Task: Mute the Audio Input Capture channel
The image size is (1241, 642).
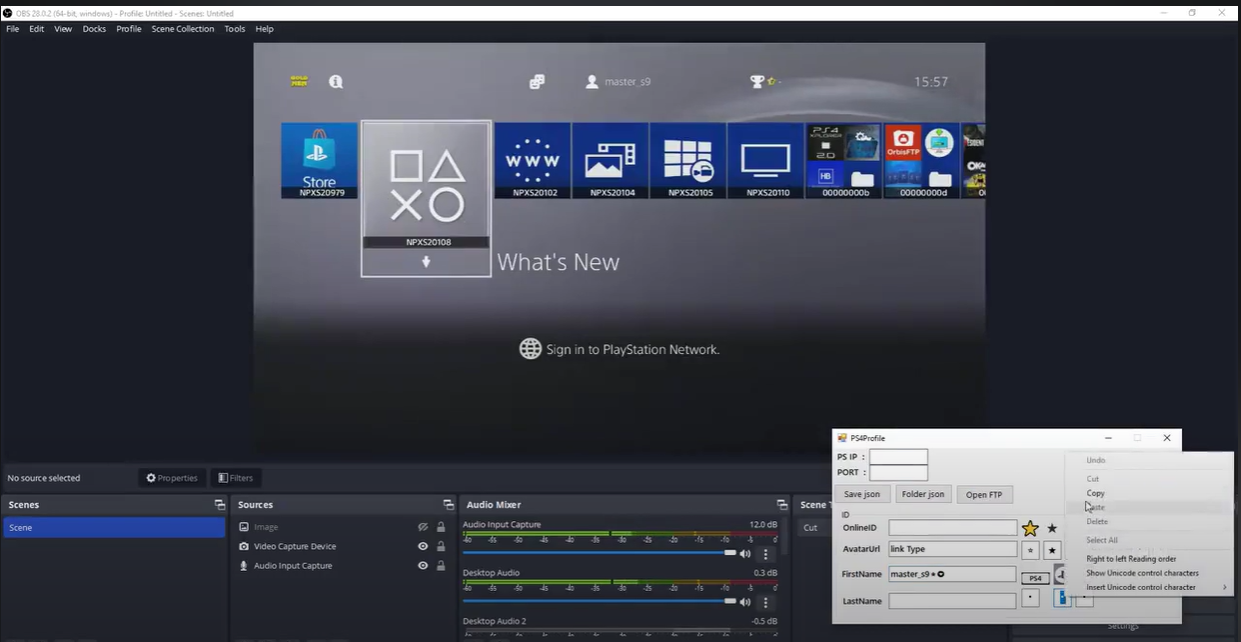Action: (745, 554)
